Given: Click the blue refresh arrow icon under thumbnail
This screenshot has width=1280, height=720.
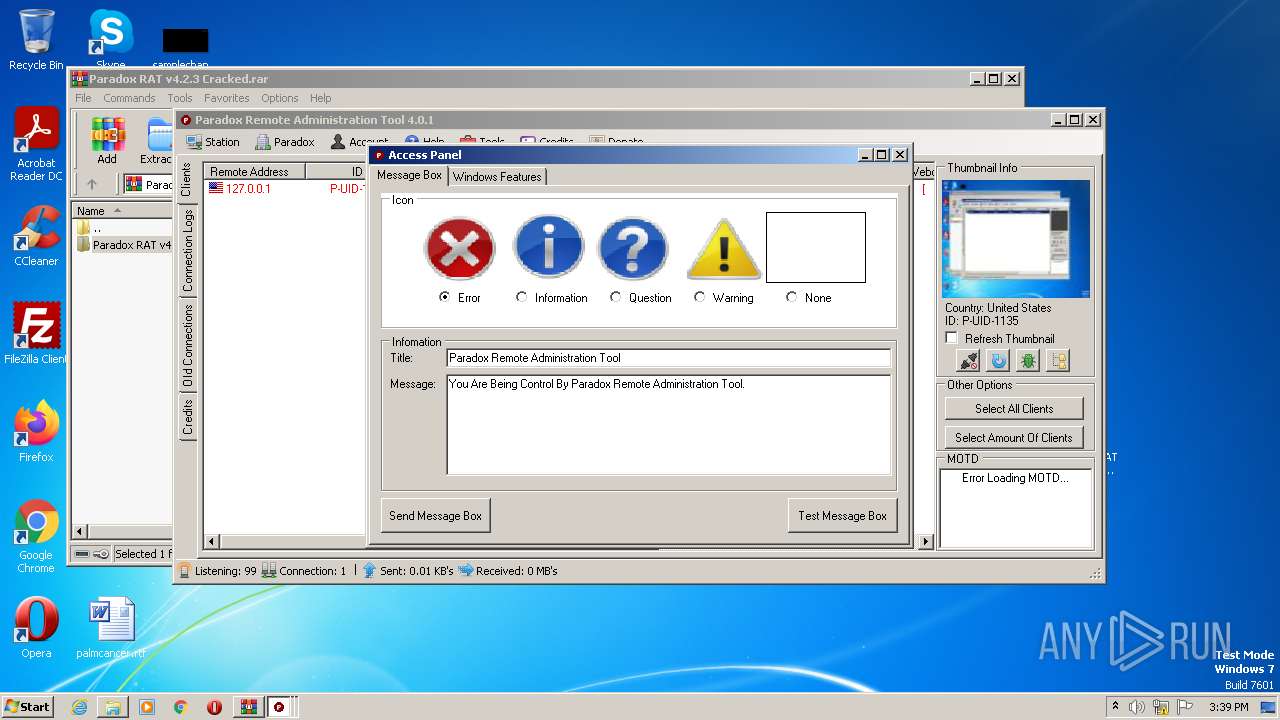Looking at the screenshot, I should pos(998,361).
